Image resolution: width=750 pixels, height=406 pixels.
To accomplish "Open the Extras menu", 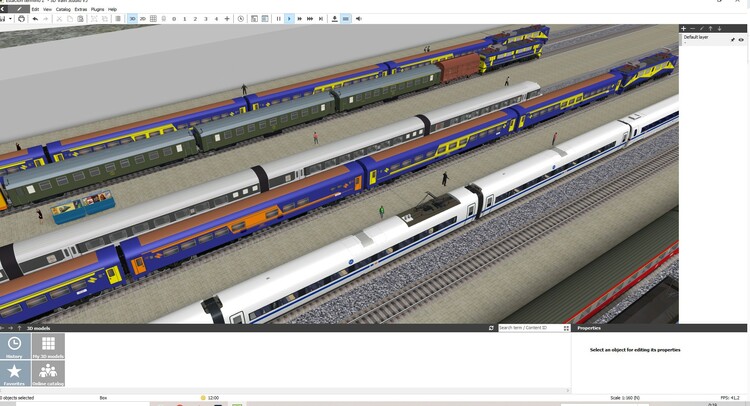I will tap(80, 9).
